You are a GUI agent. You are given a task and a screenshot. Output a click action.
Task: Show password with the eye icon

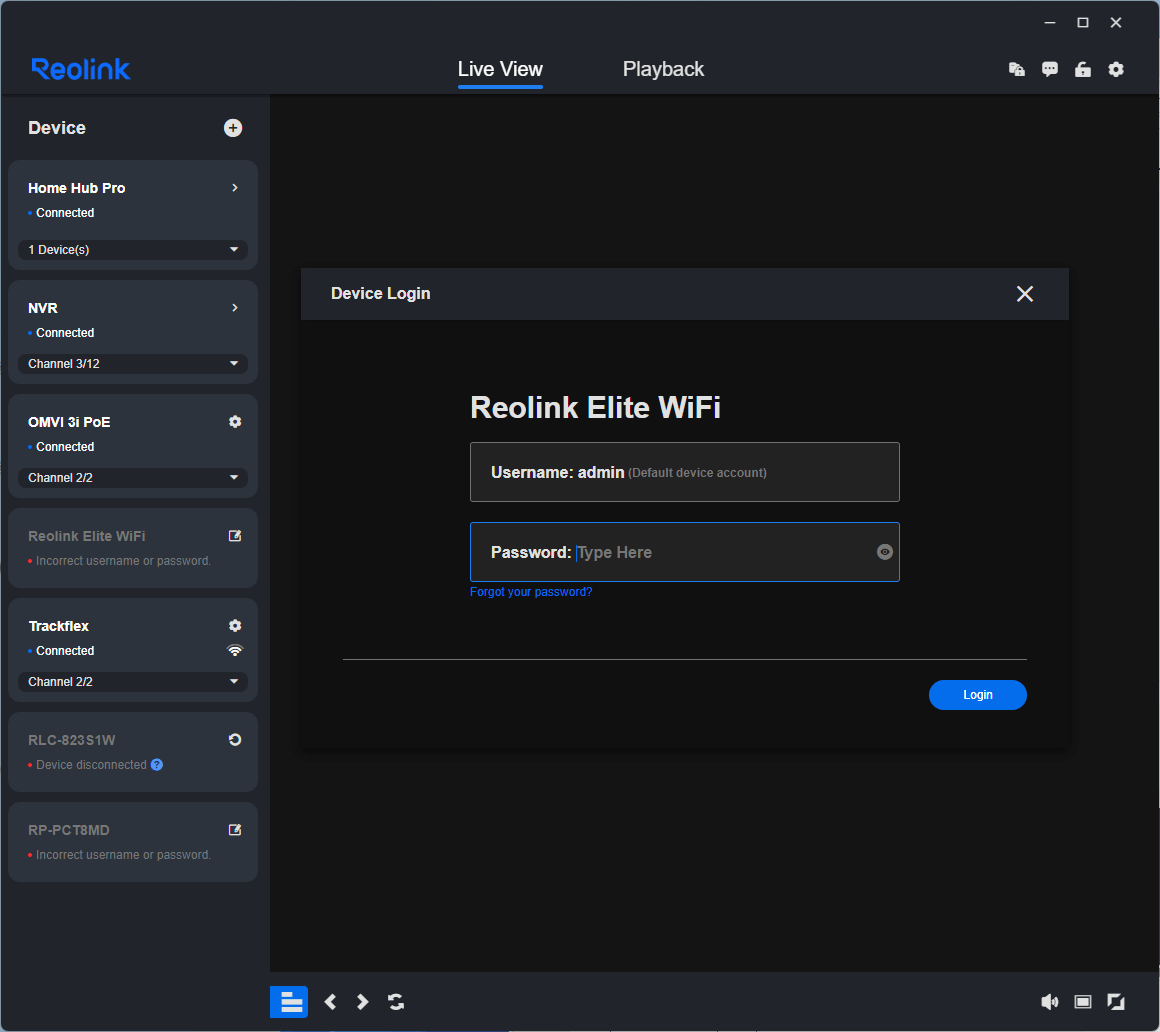[x=885, y=552]
